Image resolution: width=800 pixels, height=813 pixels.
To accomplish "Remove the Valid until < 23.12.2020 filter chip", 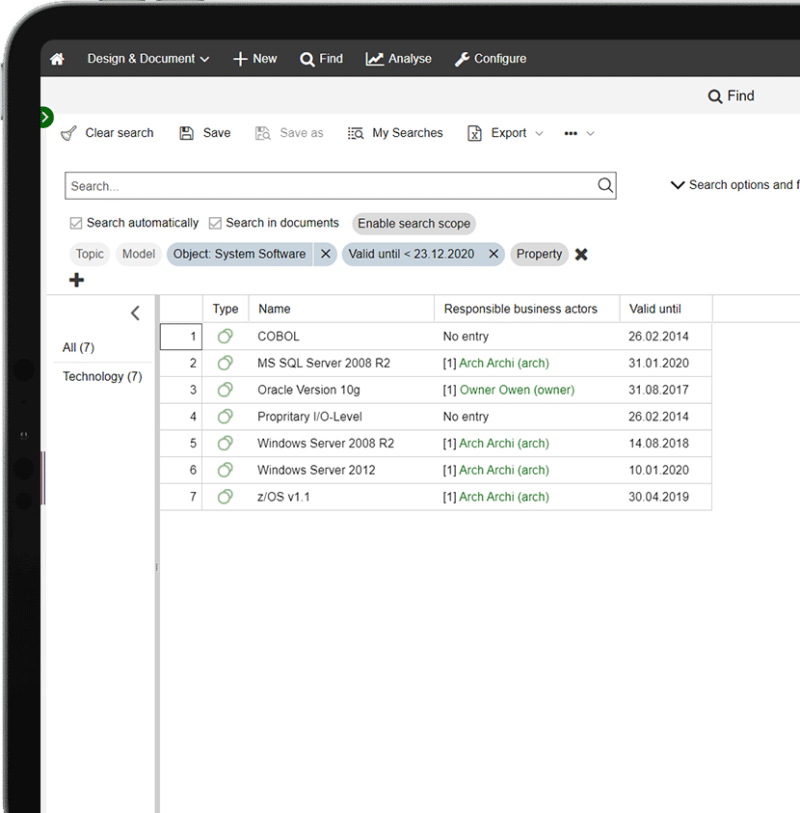I will click(x=491, y=254).
